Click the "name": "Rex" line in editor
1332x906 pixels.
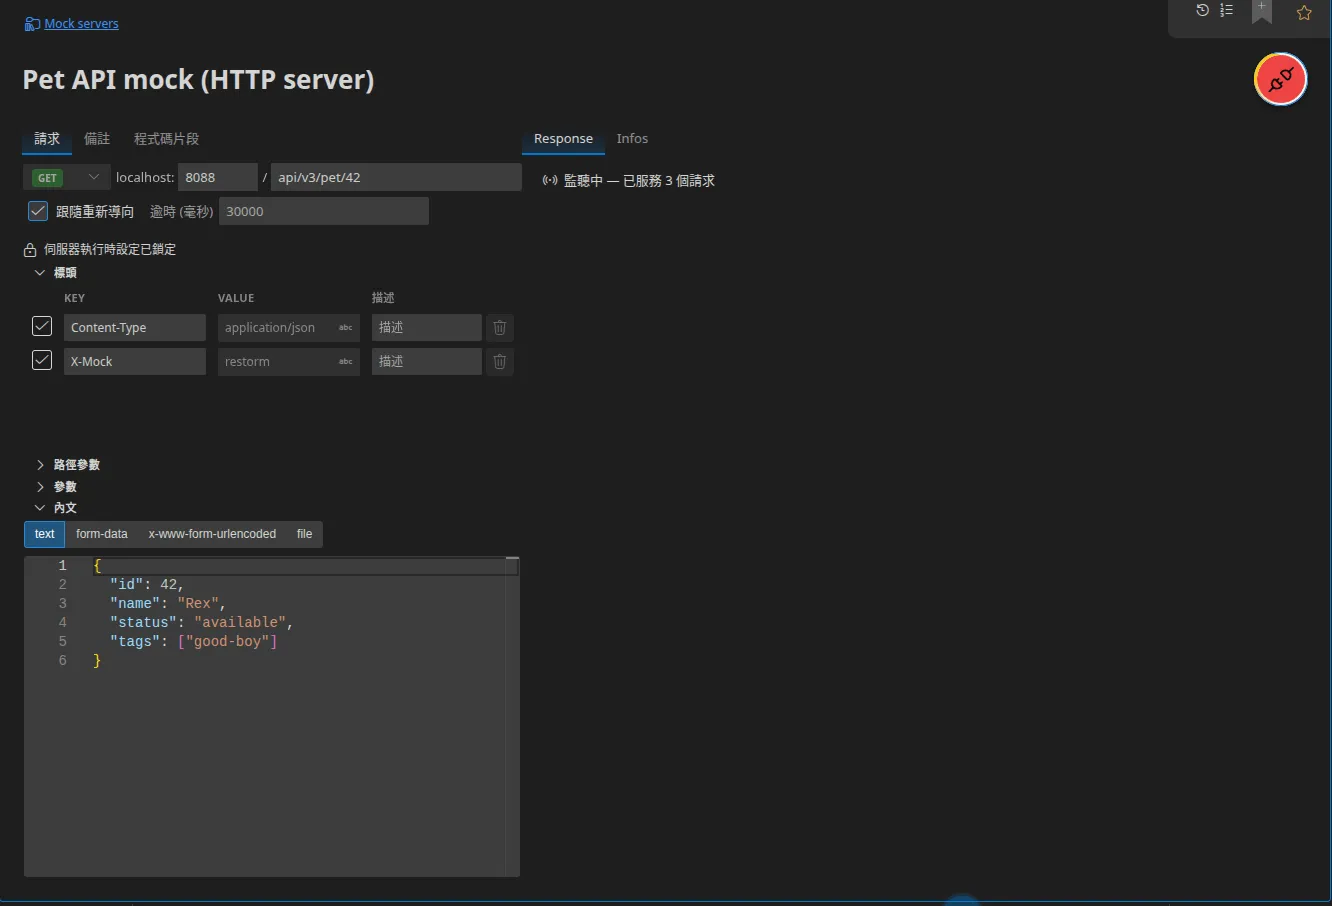pyautogui.click(x=167, y=603)
